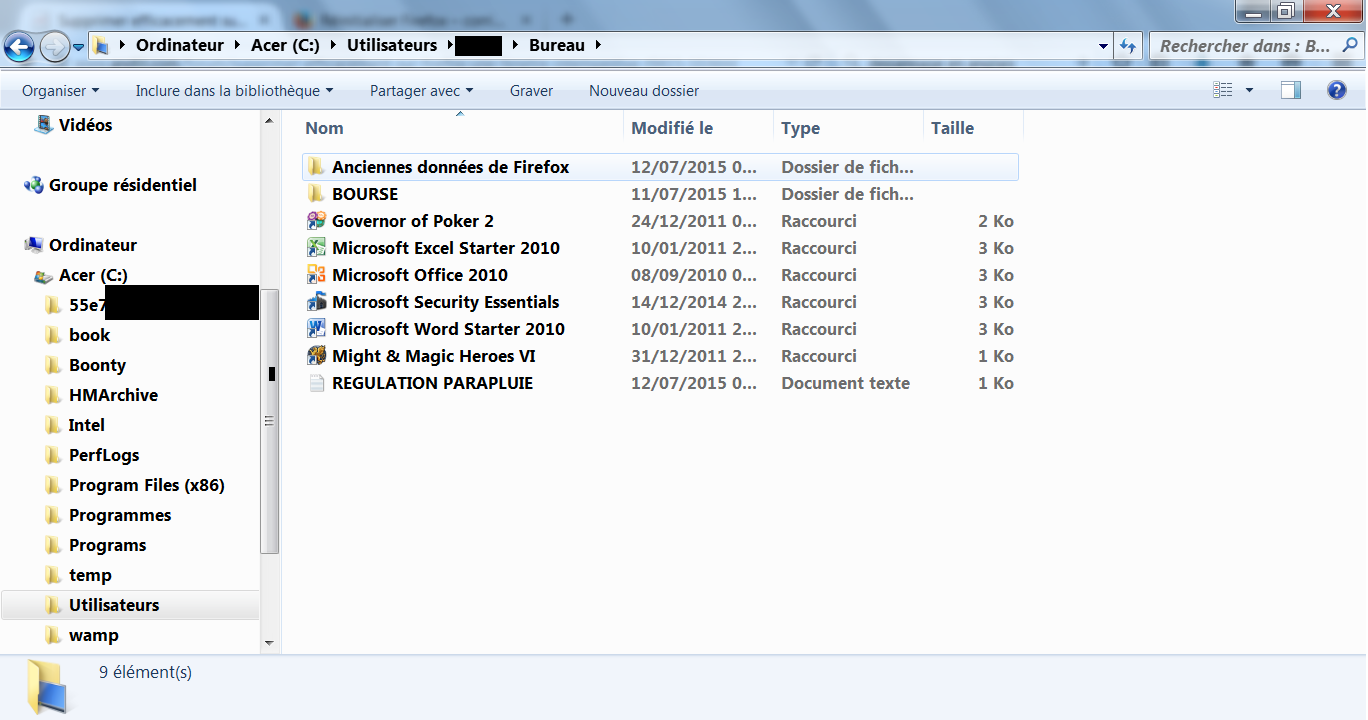Select the Governor of Poker 2 shortcut icon

(316, 221)
